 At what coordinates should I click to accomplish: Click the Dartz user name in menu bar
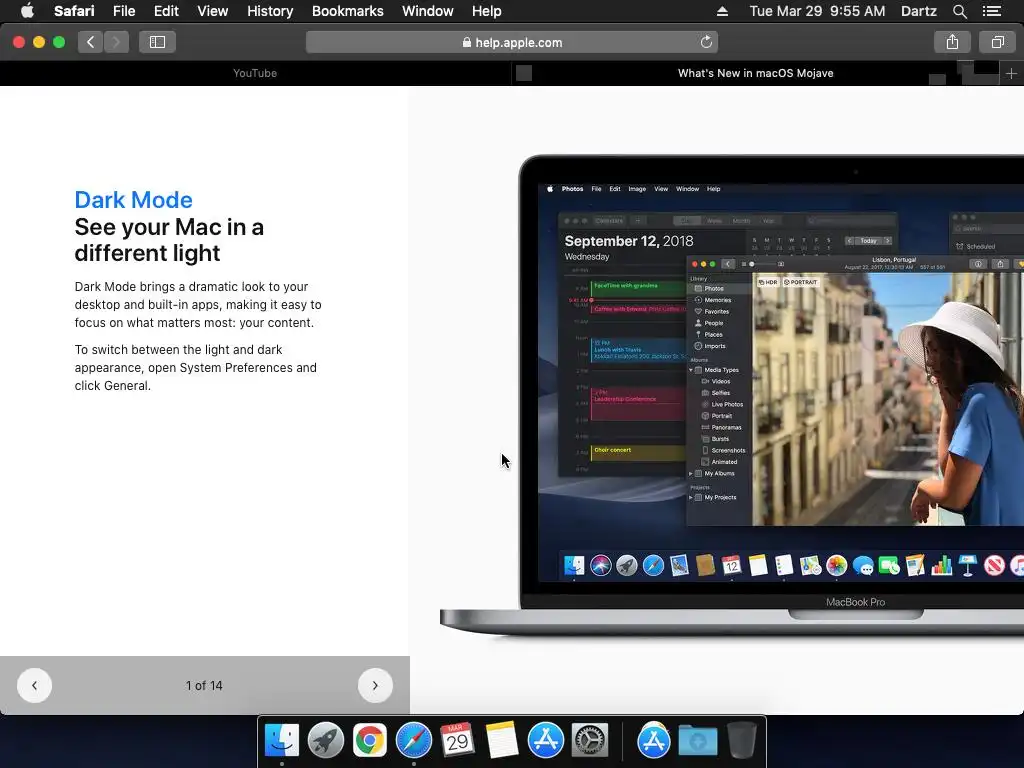coord(918,11)
